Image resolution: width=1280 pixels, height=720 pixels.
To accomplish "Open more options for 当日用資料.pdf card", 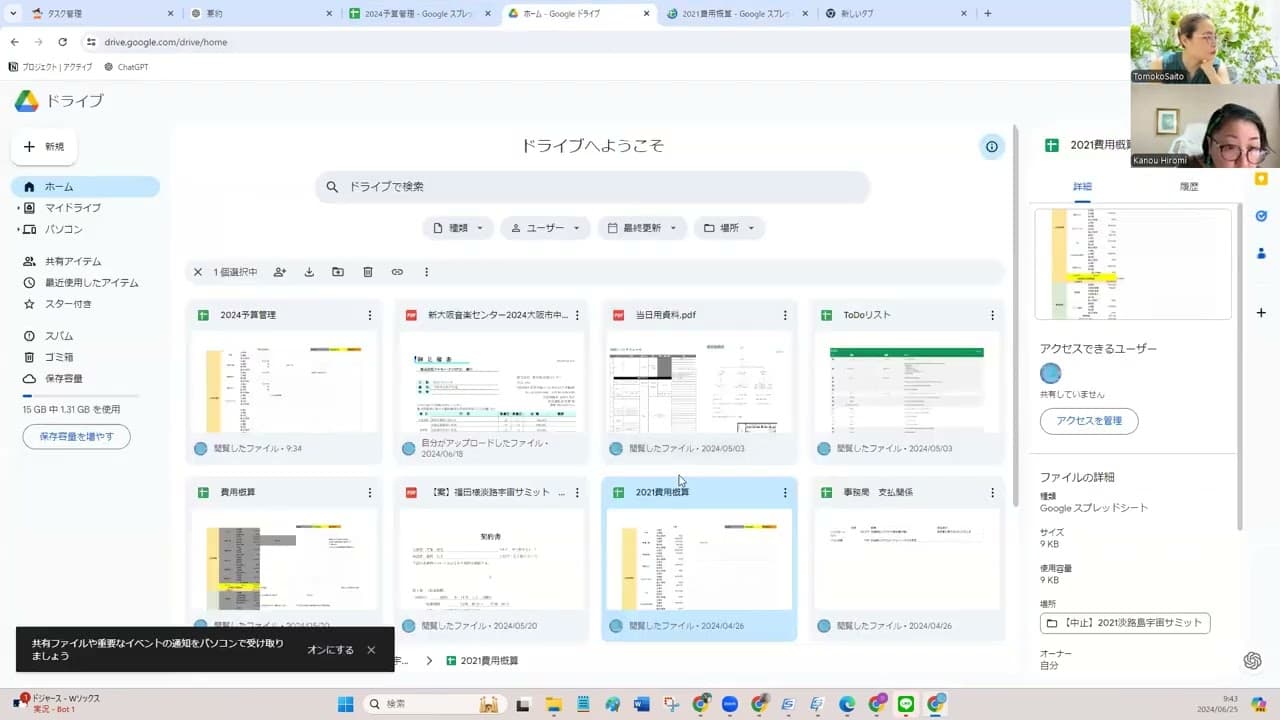I will point(785,315).
